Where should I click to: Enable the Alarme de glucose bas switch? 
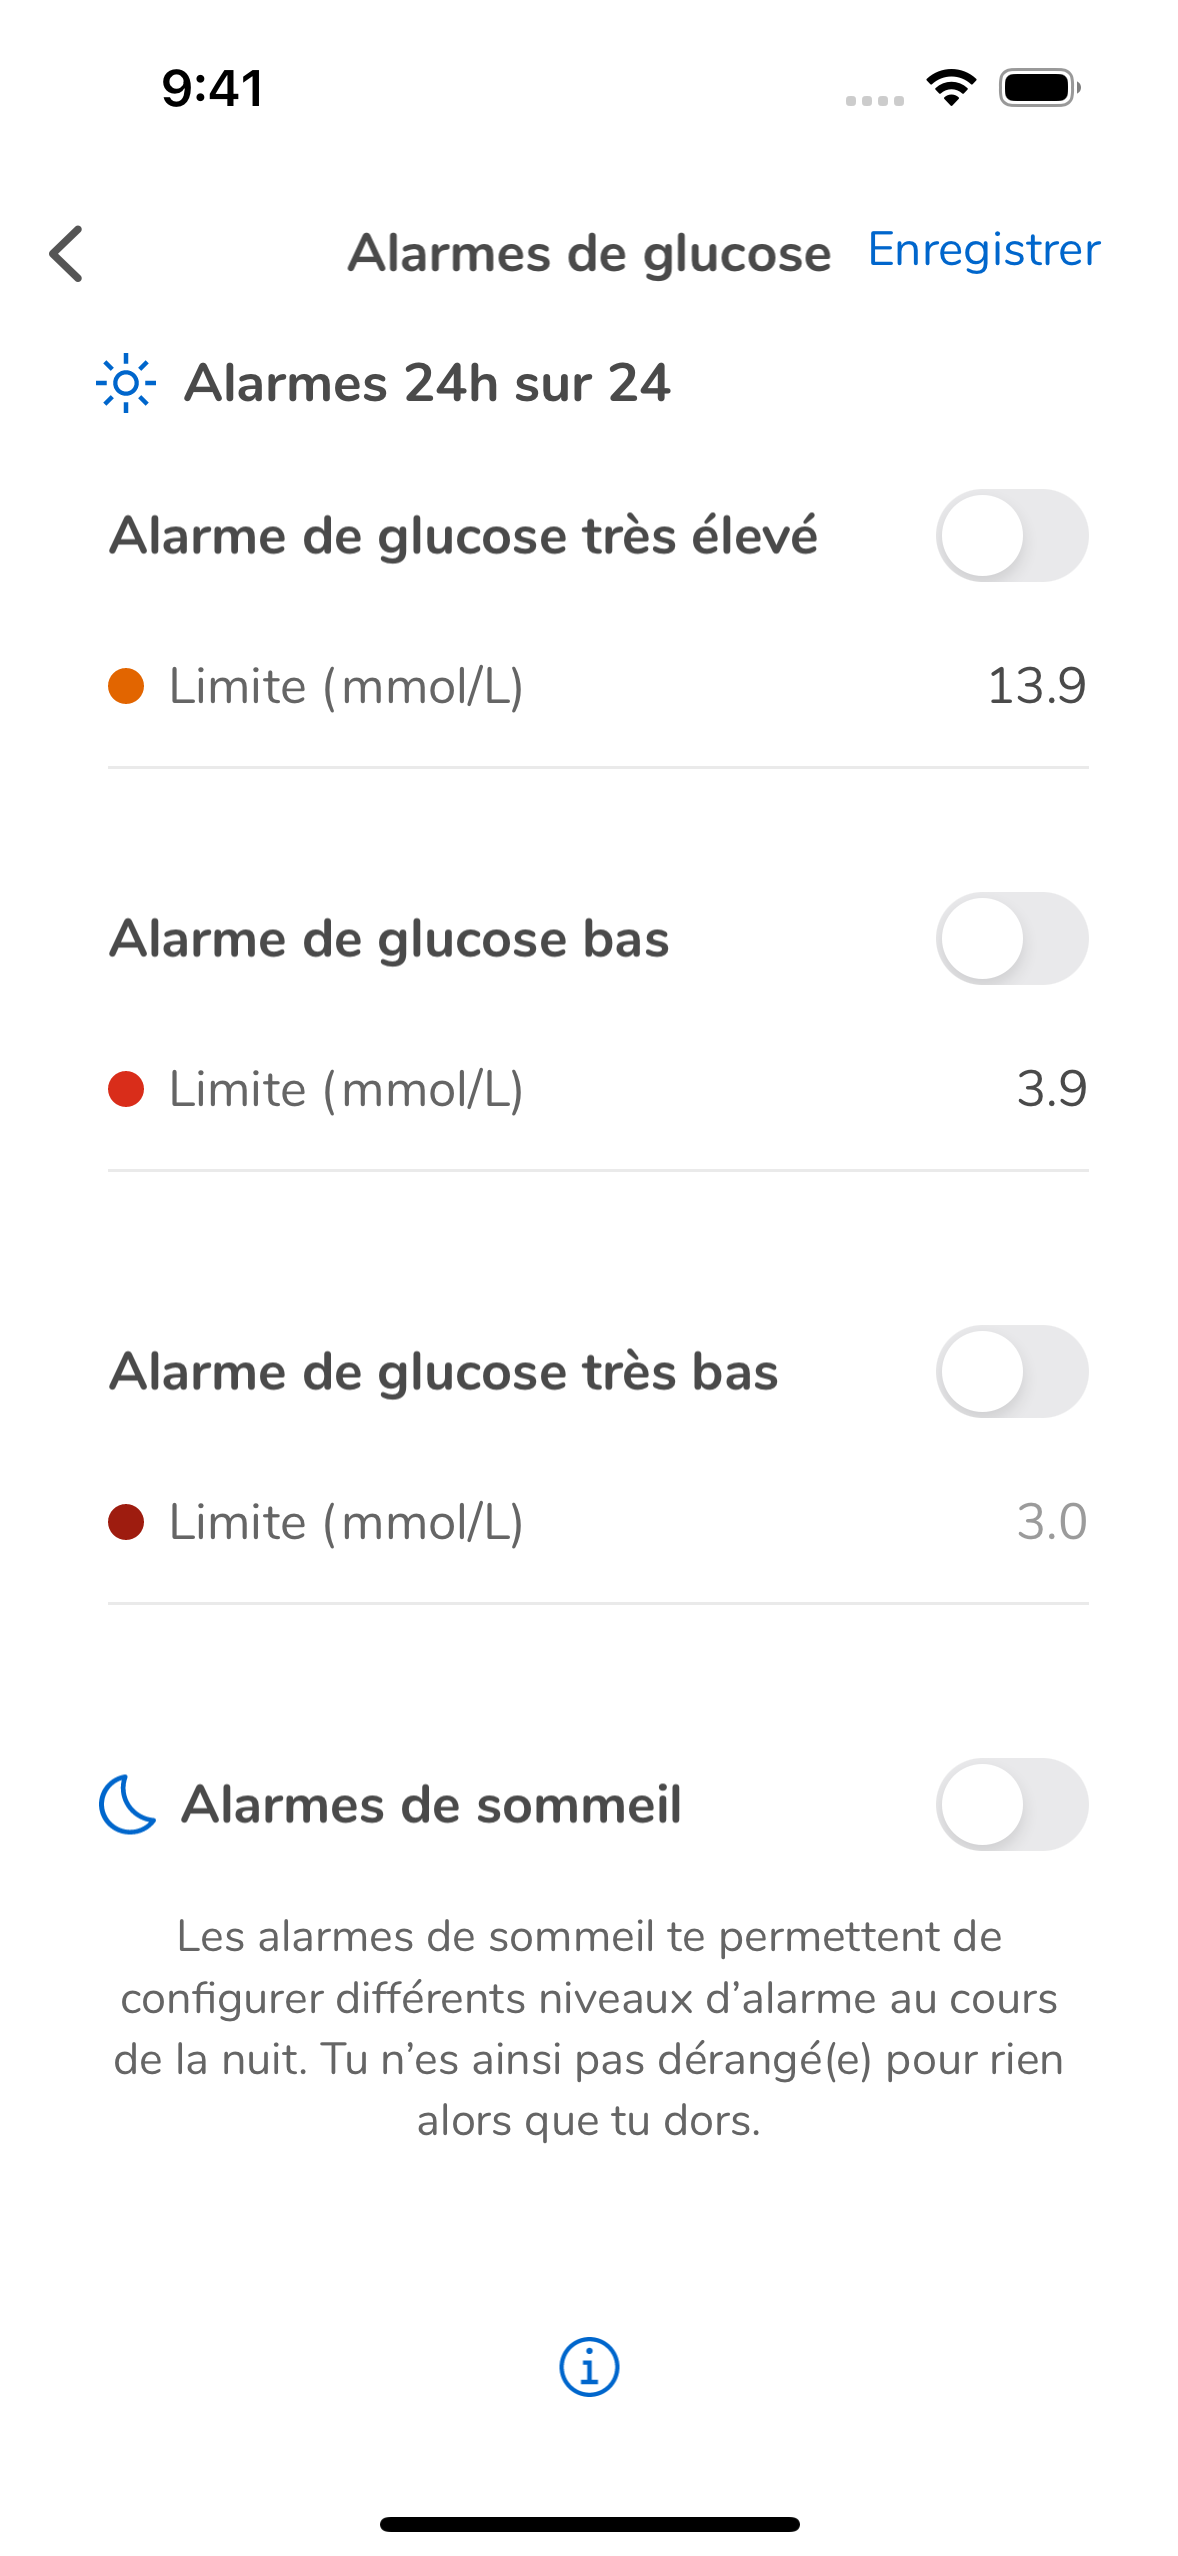1012,938
